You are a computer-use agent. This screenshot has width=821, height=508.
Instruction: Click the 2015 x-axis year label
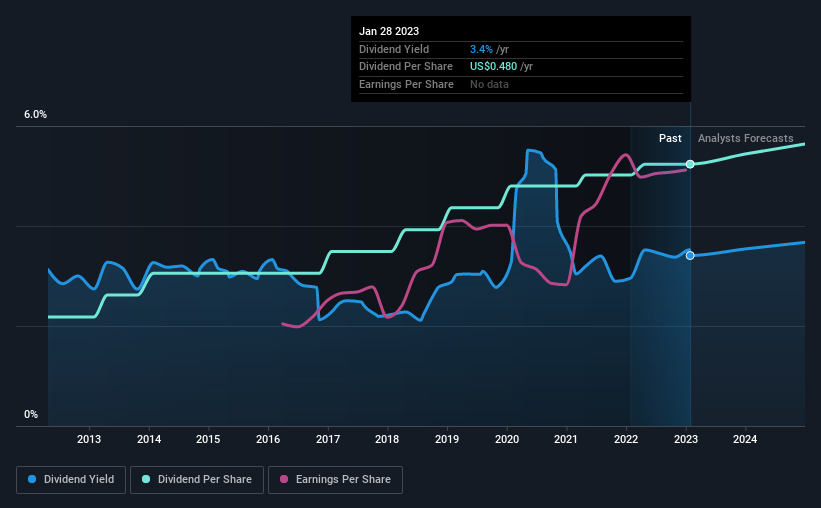[208, 439]
